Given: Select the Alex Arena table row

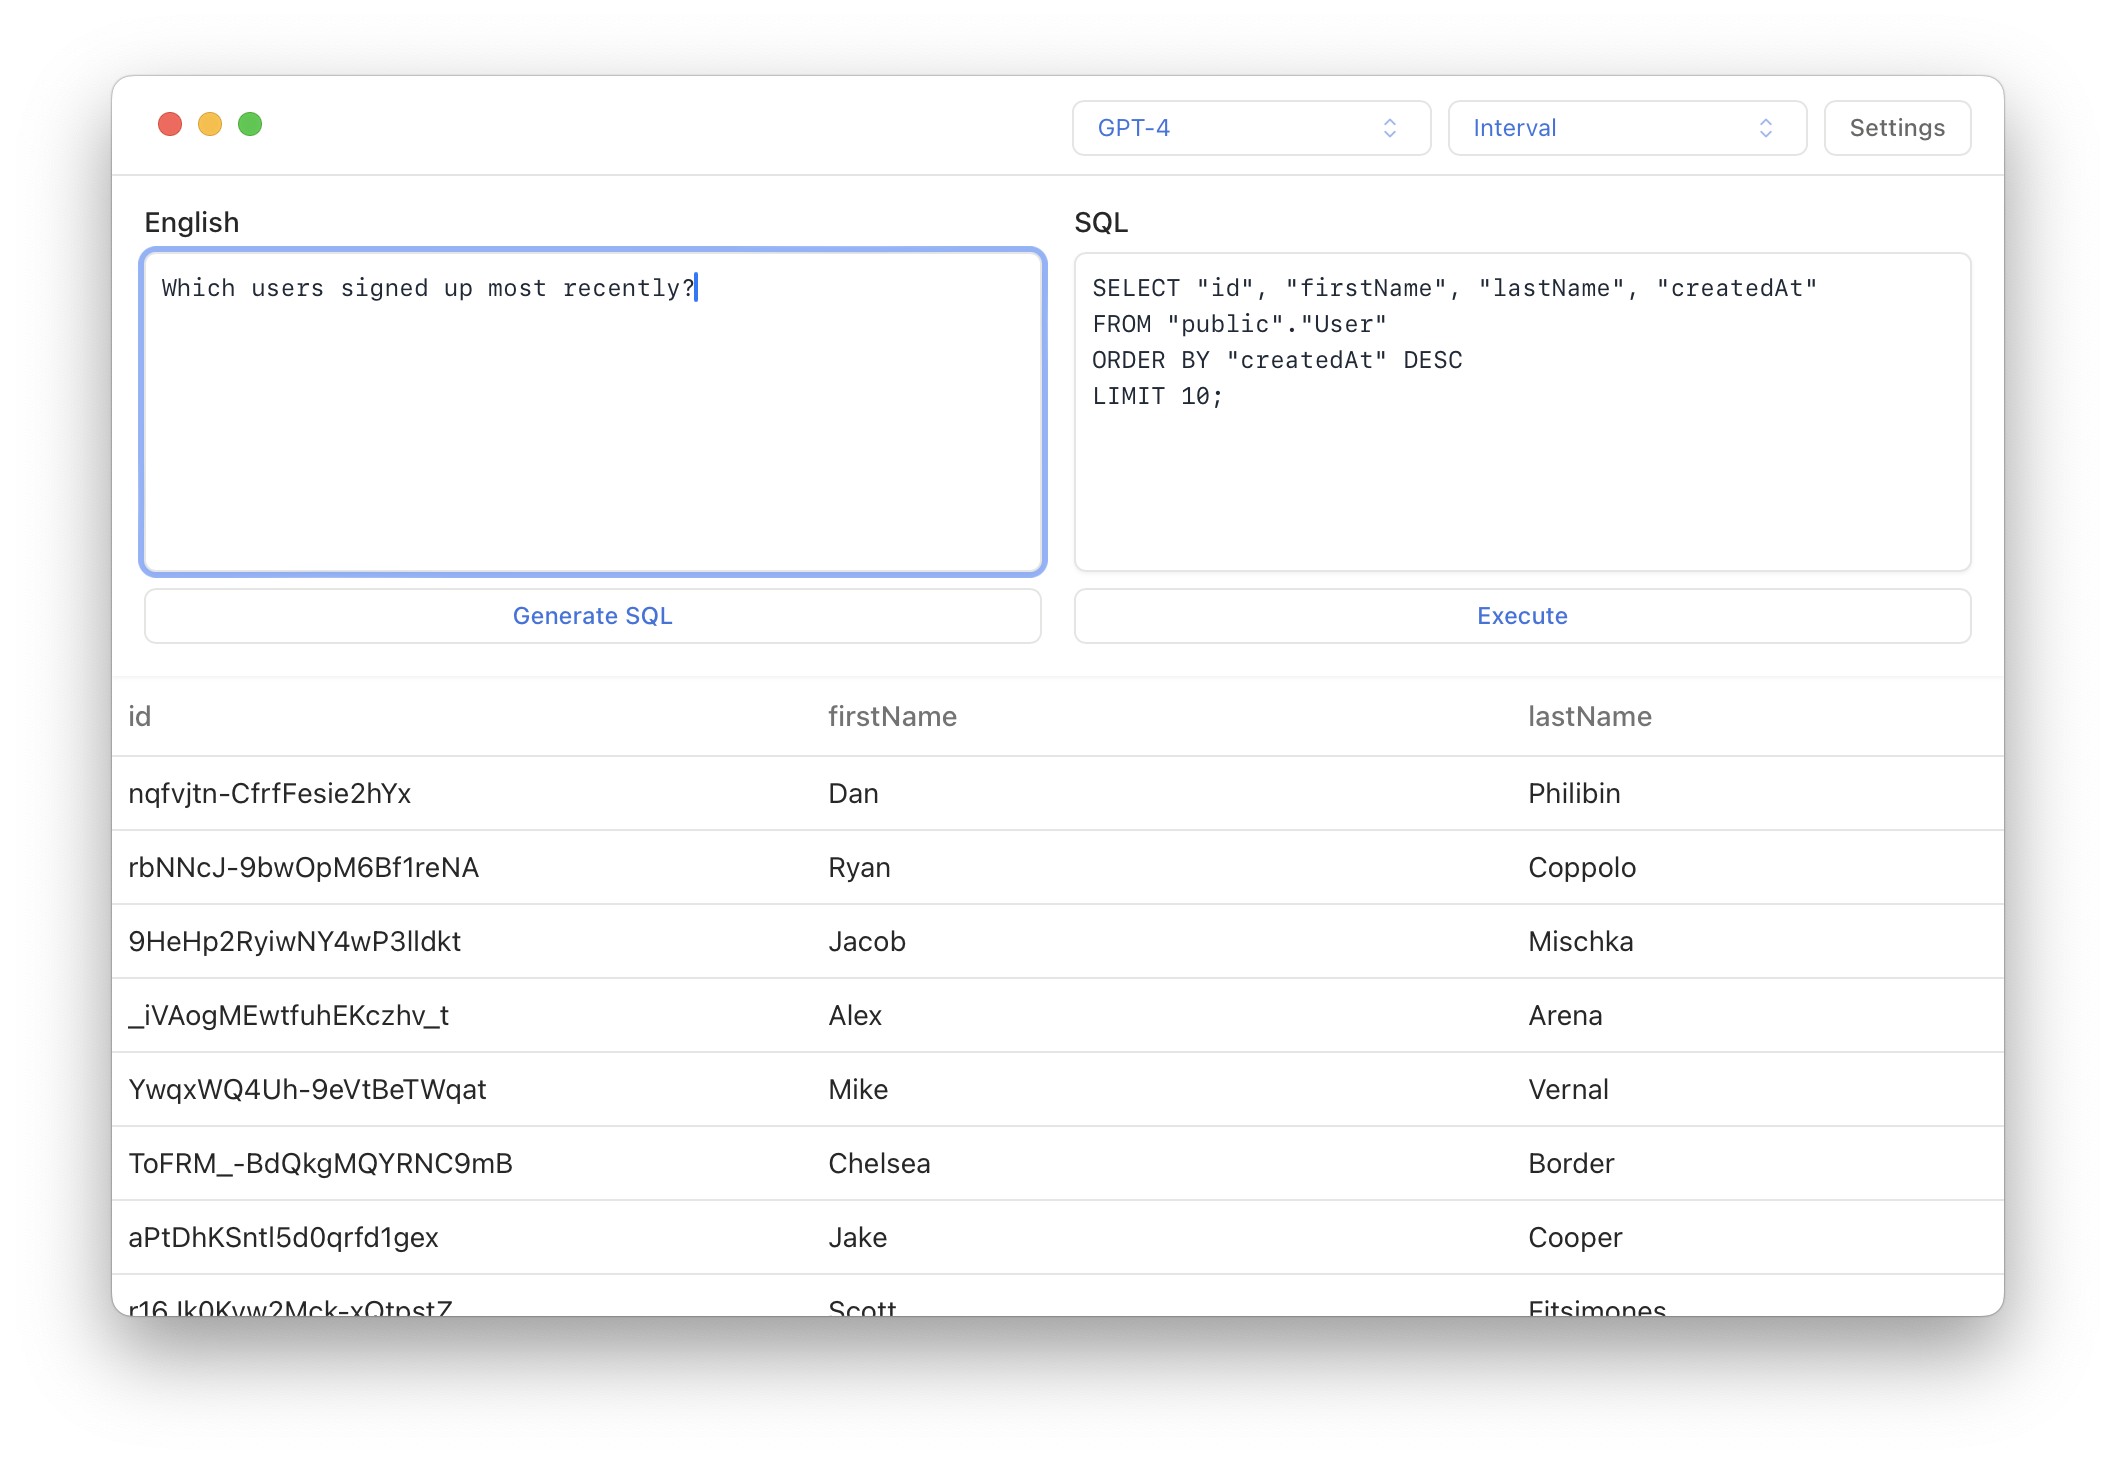Looking at the screenshot, I should tap(1056, 1016).
